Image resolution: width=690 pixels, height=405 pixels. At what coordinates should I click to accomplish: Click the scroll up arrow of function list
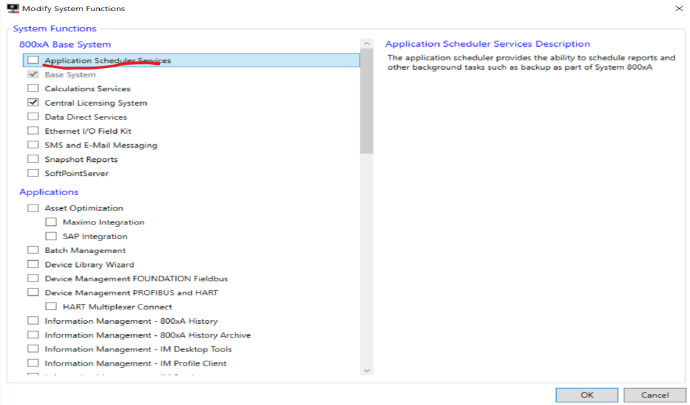(367, 44)
